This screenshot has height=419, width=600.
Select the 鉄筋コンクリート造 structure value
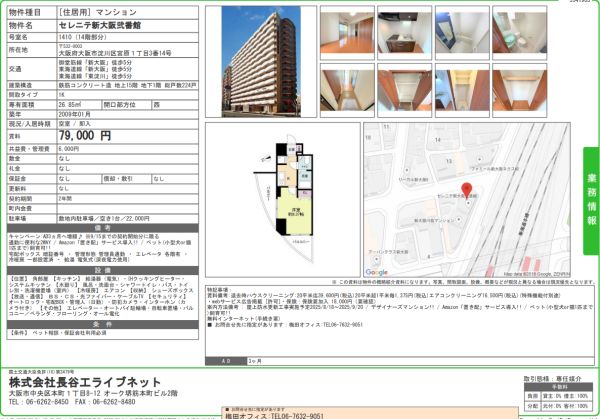[x=127, y=85]
